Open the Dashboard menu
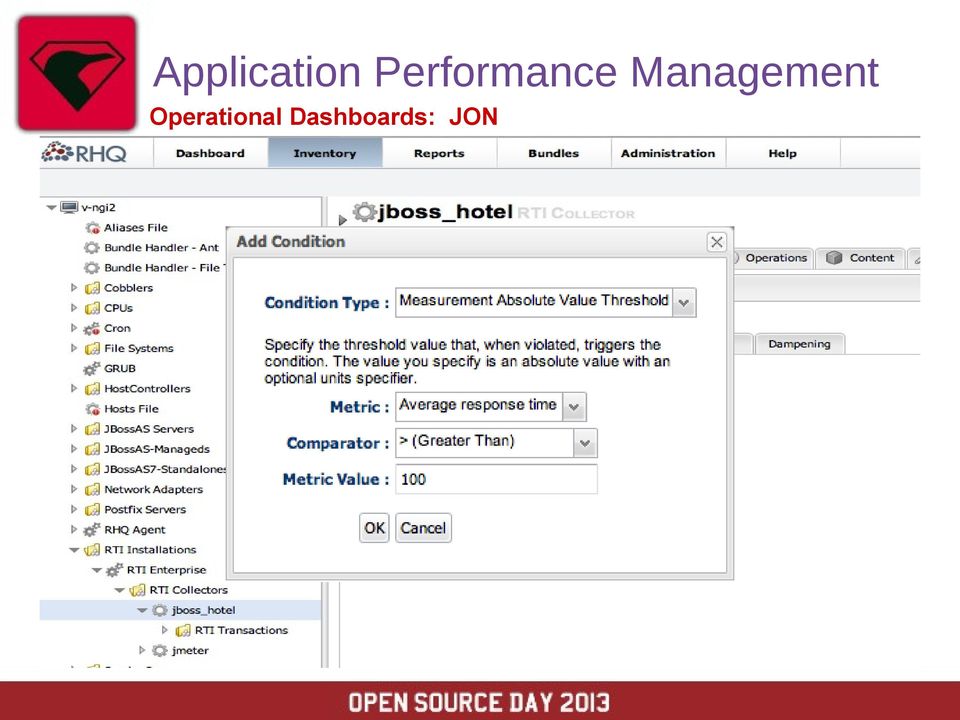This screenshot has width=960, height=720. click(210, 153)
